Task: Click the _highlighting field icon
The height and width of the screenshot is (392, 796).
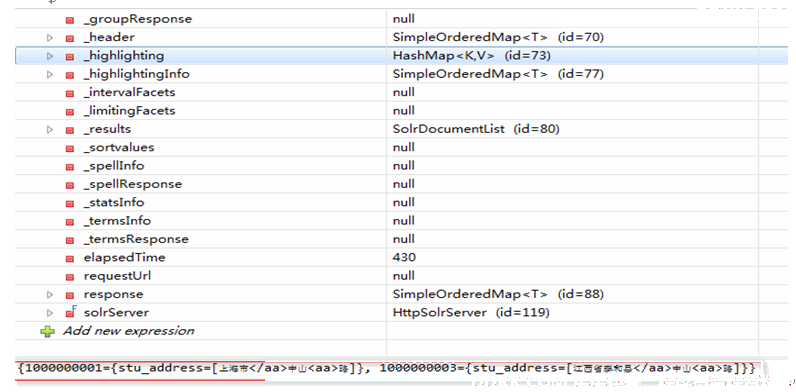Action: pos(70,56)
